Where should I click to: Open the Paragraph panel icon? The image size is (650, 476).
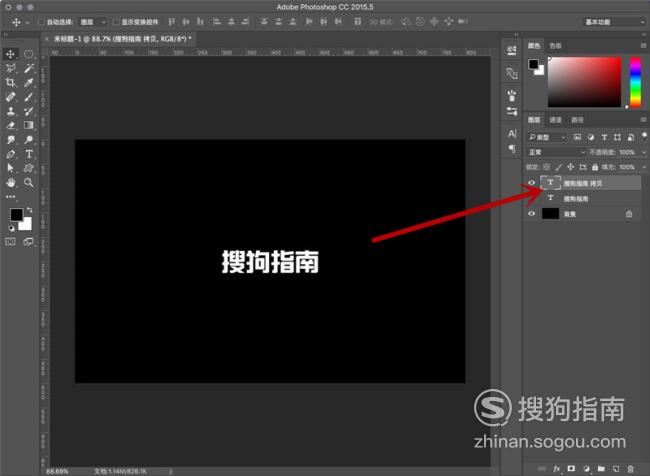click(512, 148)
